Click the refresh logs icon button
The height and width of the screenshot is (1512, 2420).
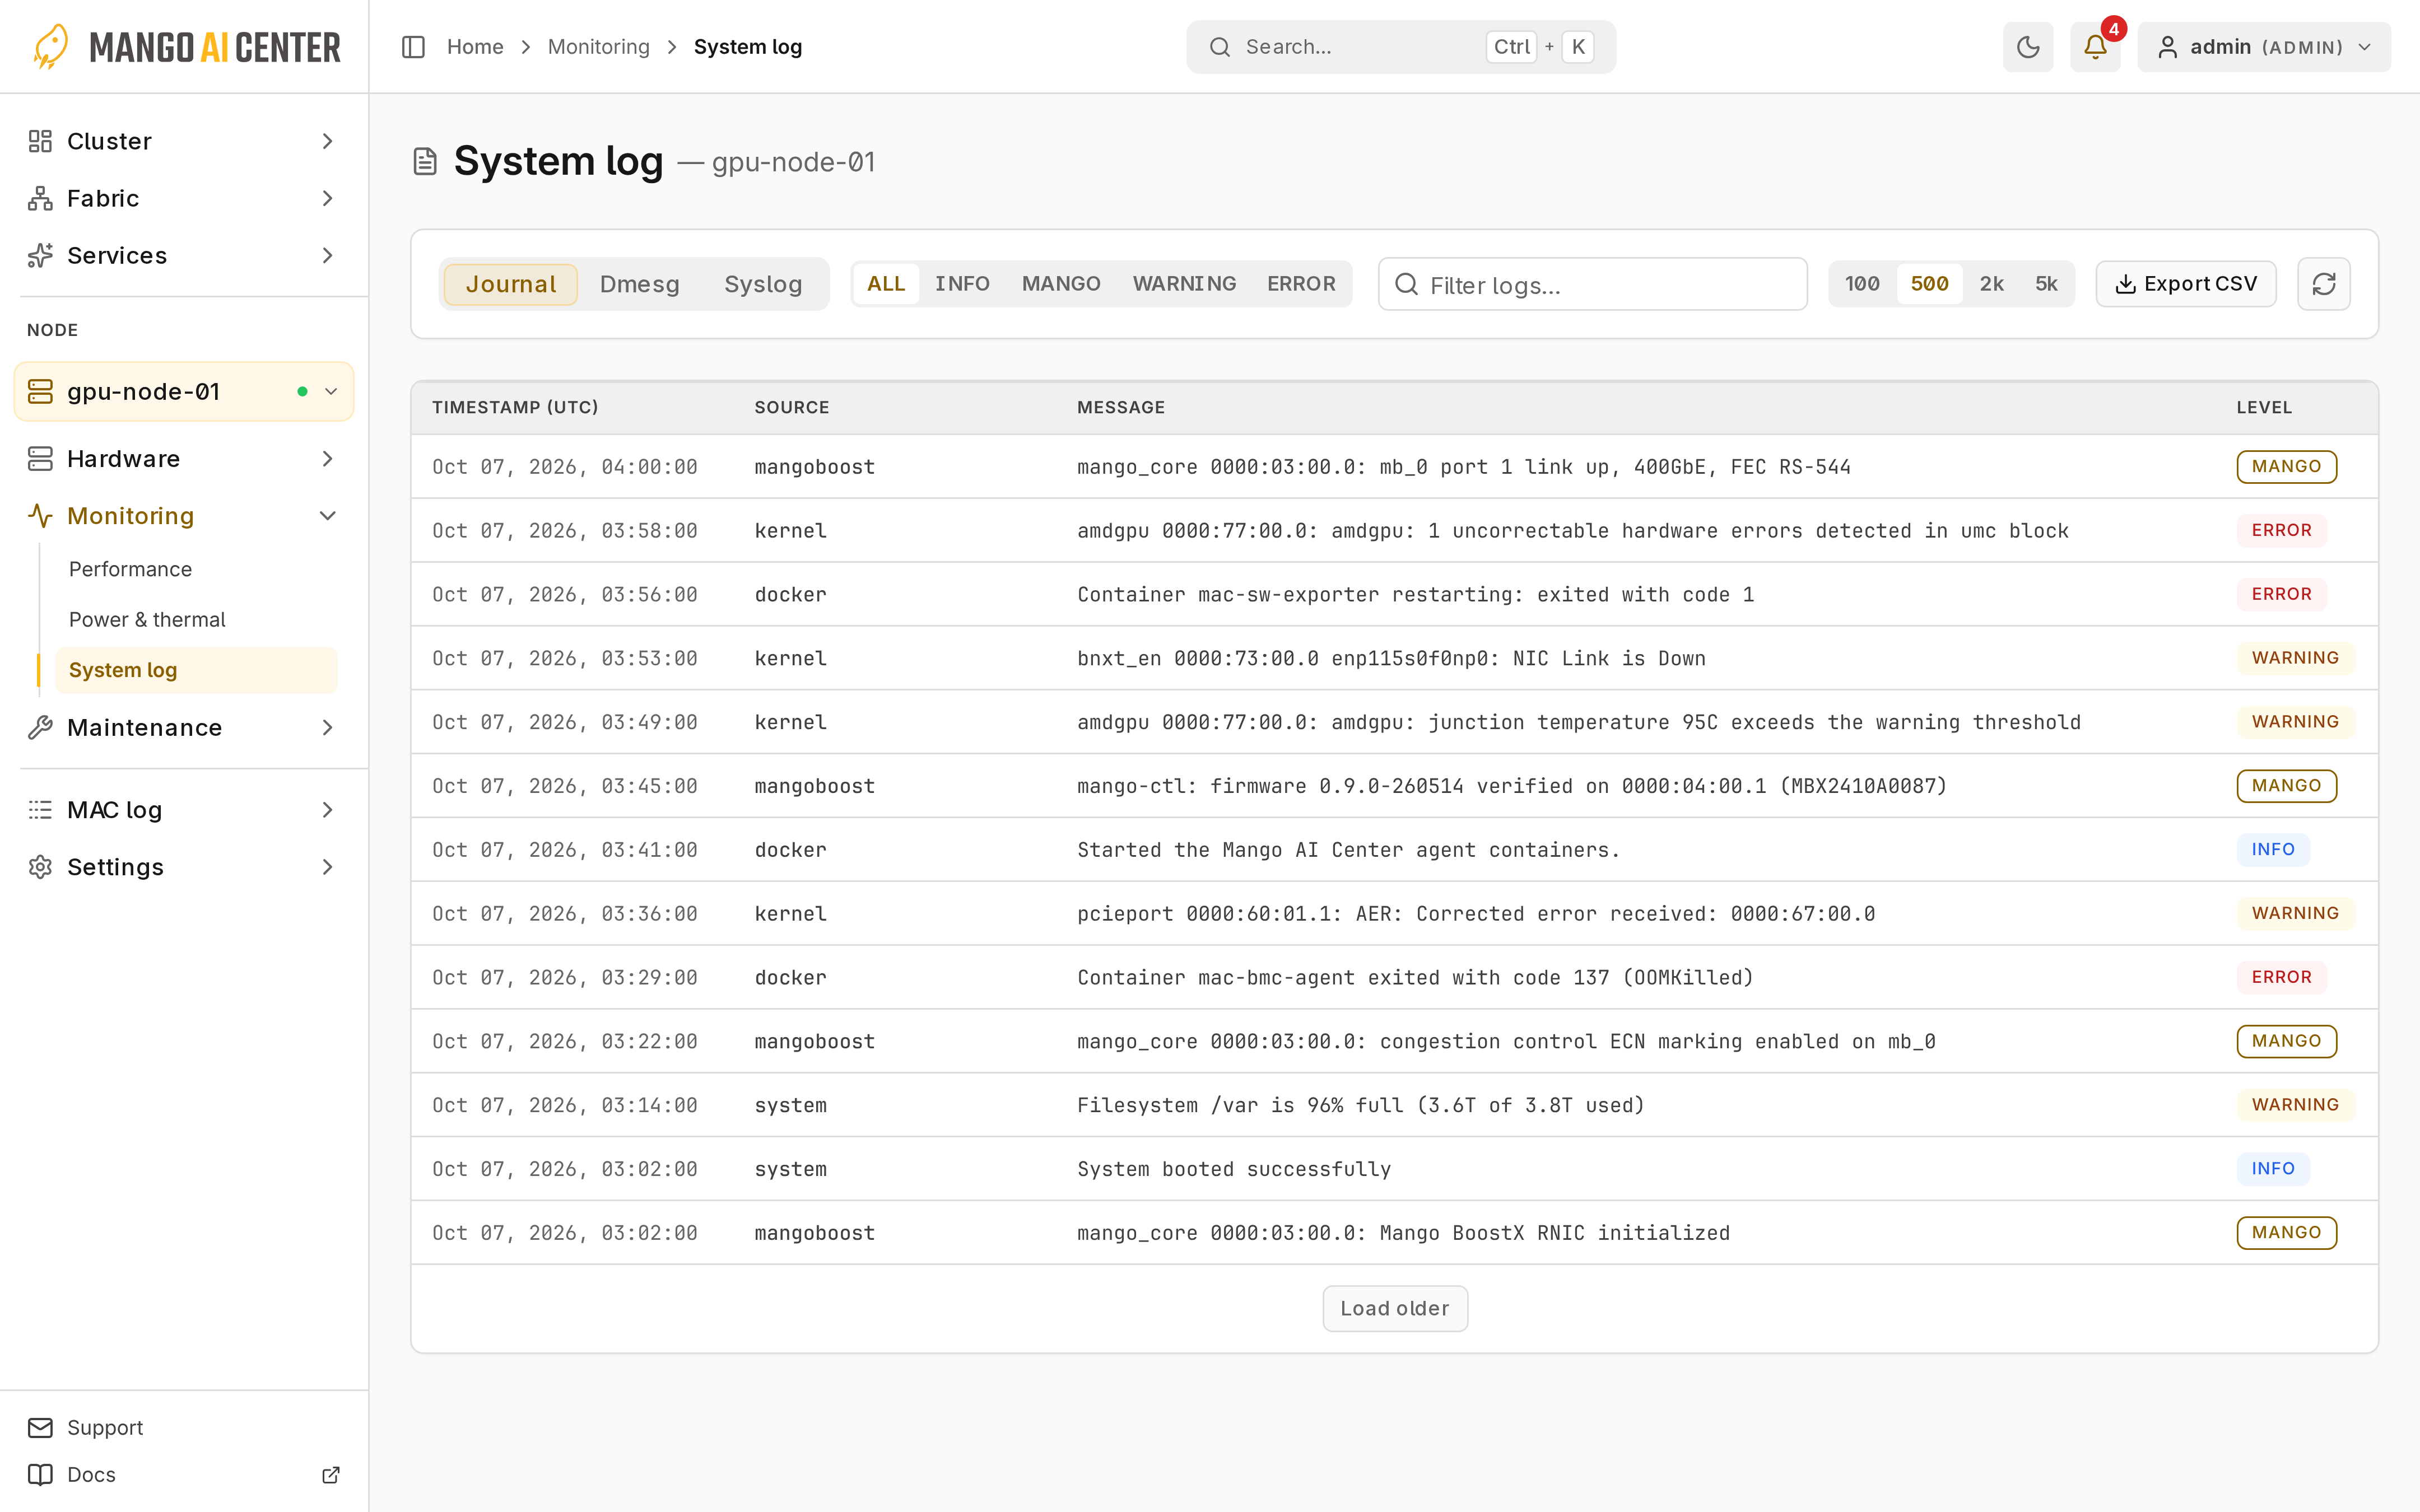[x=2323, y=284]
